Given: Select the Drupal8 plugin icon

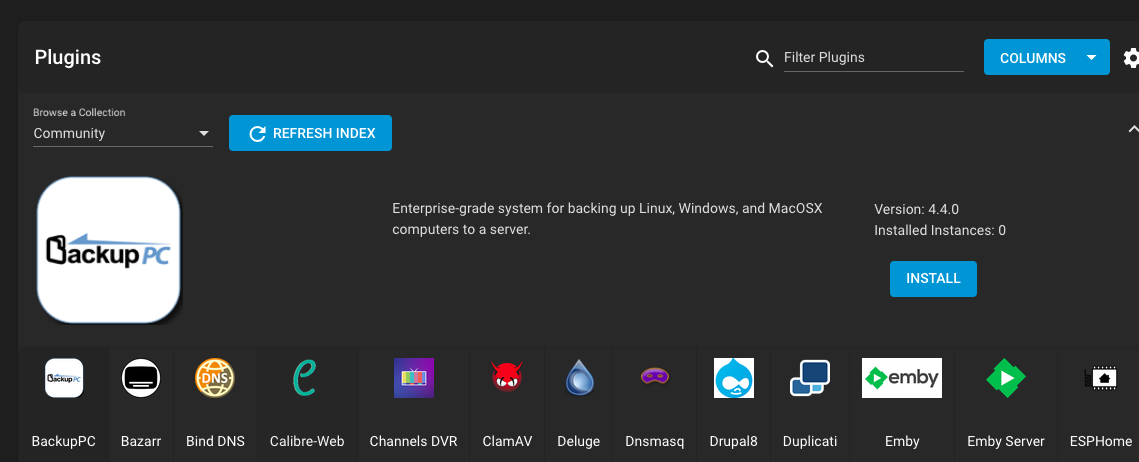Looking at the screenshot, I should tap(734, 378).
